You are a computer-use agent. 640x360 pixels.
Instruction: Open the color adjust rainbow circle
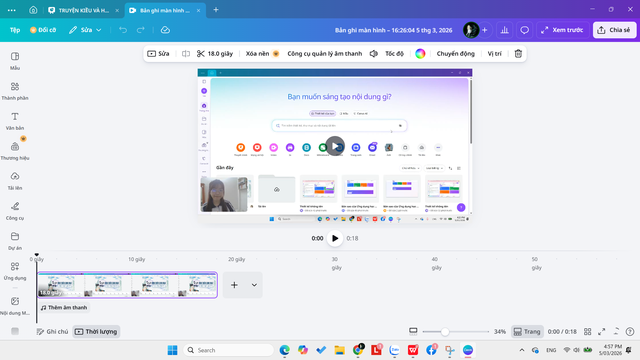pos(420,53)
